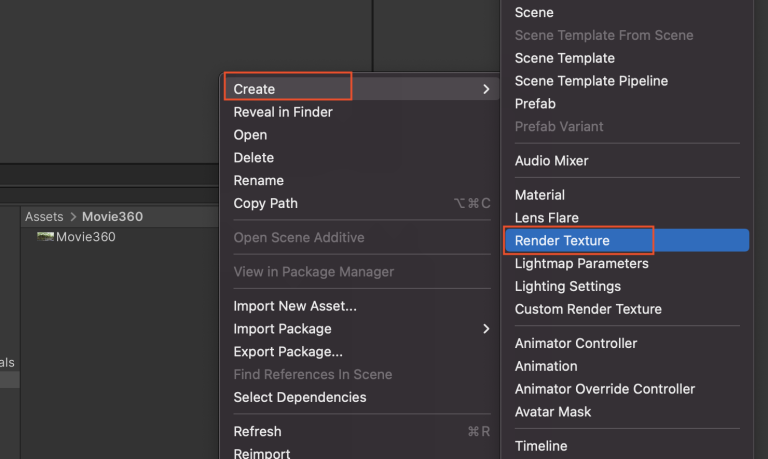
Task: Choose Select Dependencies option
Action: [300, 397]
